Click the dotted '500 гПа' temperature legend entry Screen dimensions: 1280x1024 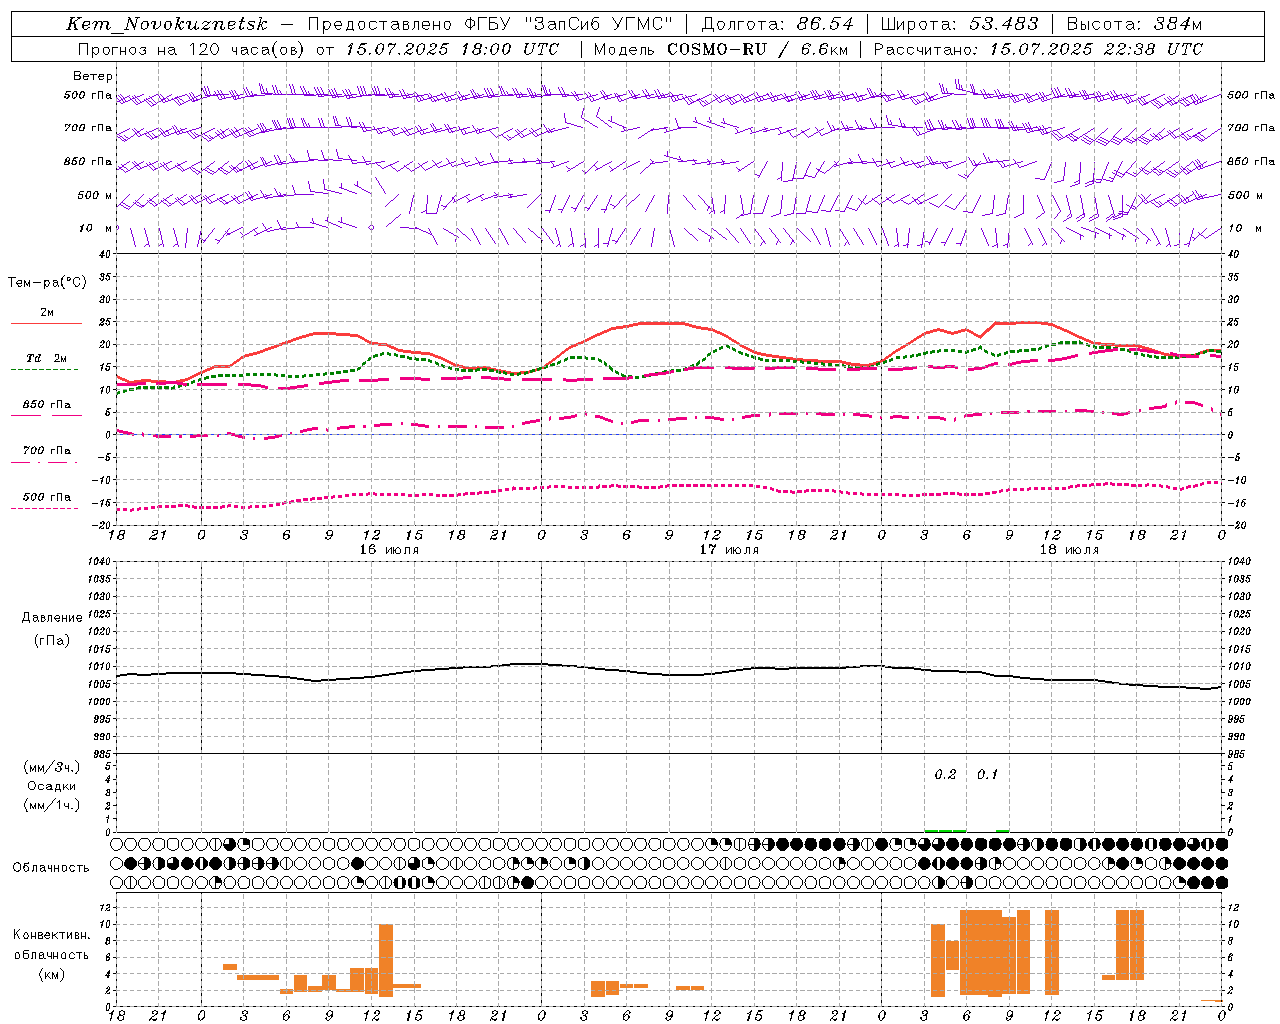click(x=46, y=500)
